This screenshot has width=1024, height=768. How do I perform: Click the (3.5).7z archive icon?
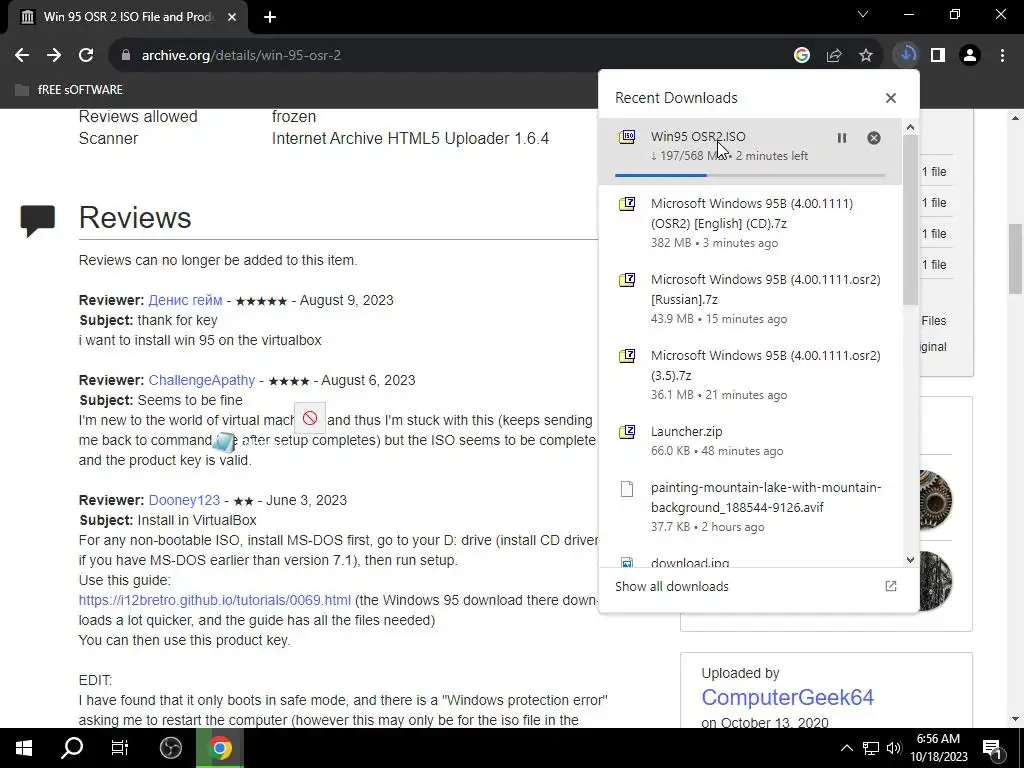[627, 356]
